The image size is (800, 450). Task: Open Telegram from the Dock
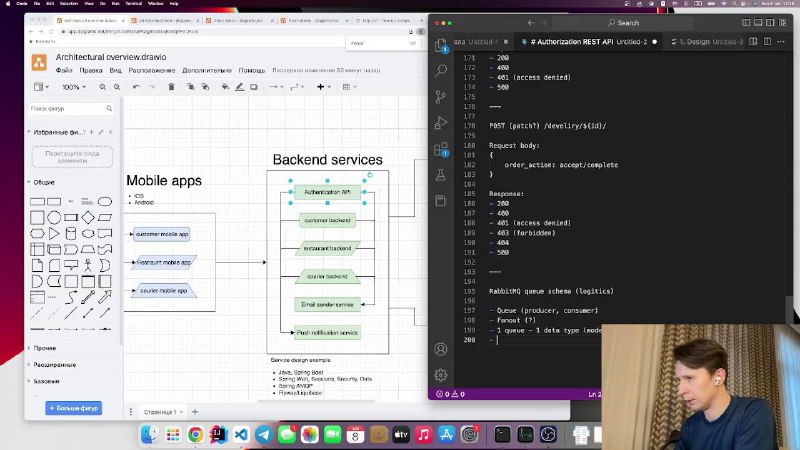(264, 434)
